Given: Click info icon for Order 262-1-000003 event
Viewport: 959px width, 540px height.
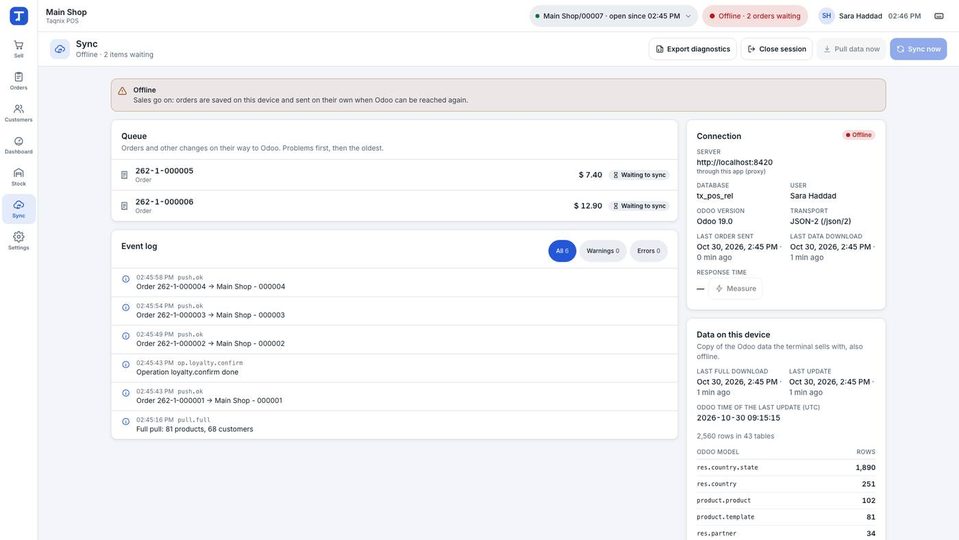Looking at the screenshot, I should pos(125,308).
